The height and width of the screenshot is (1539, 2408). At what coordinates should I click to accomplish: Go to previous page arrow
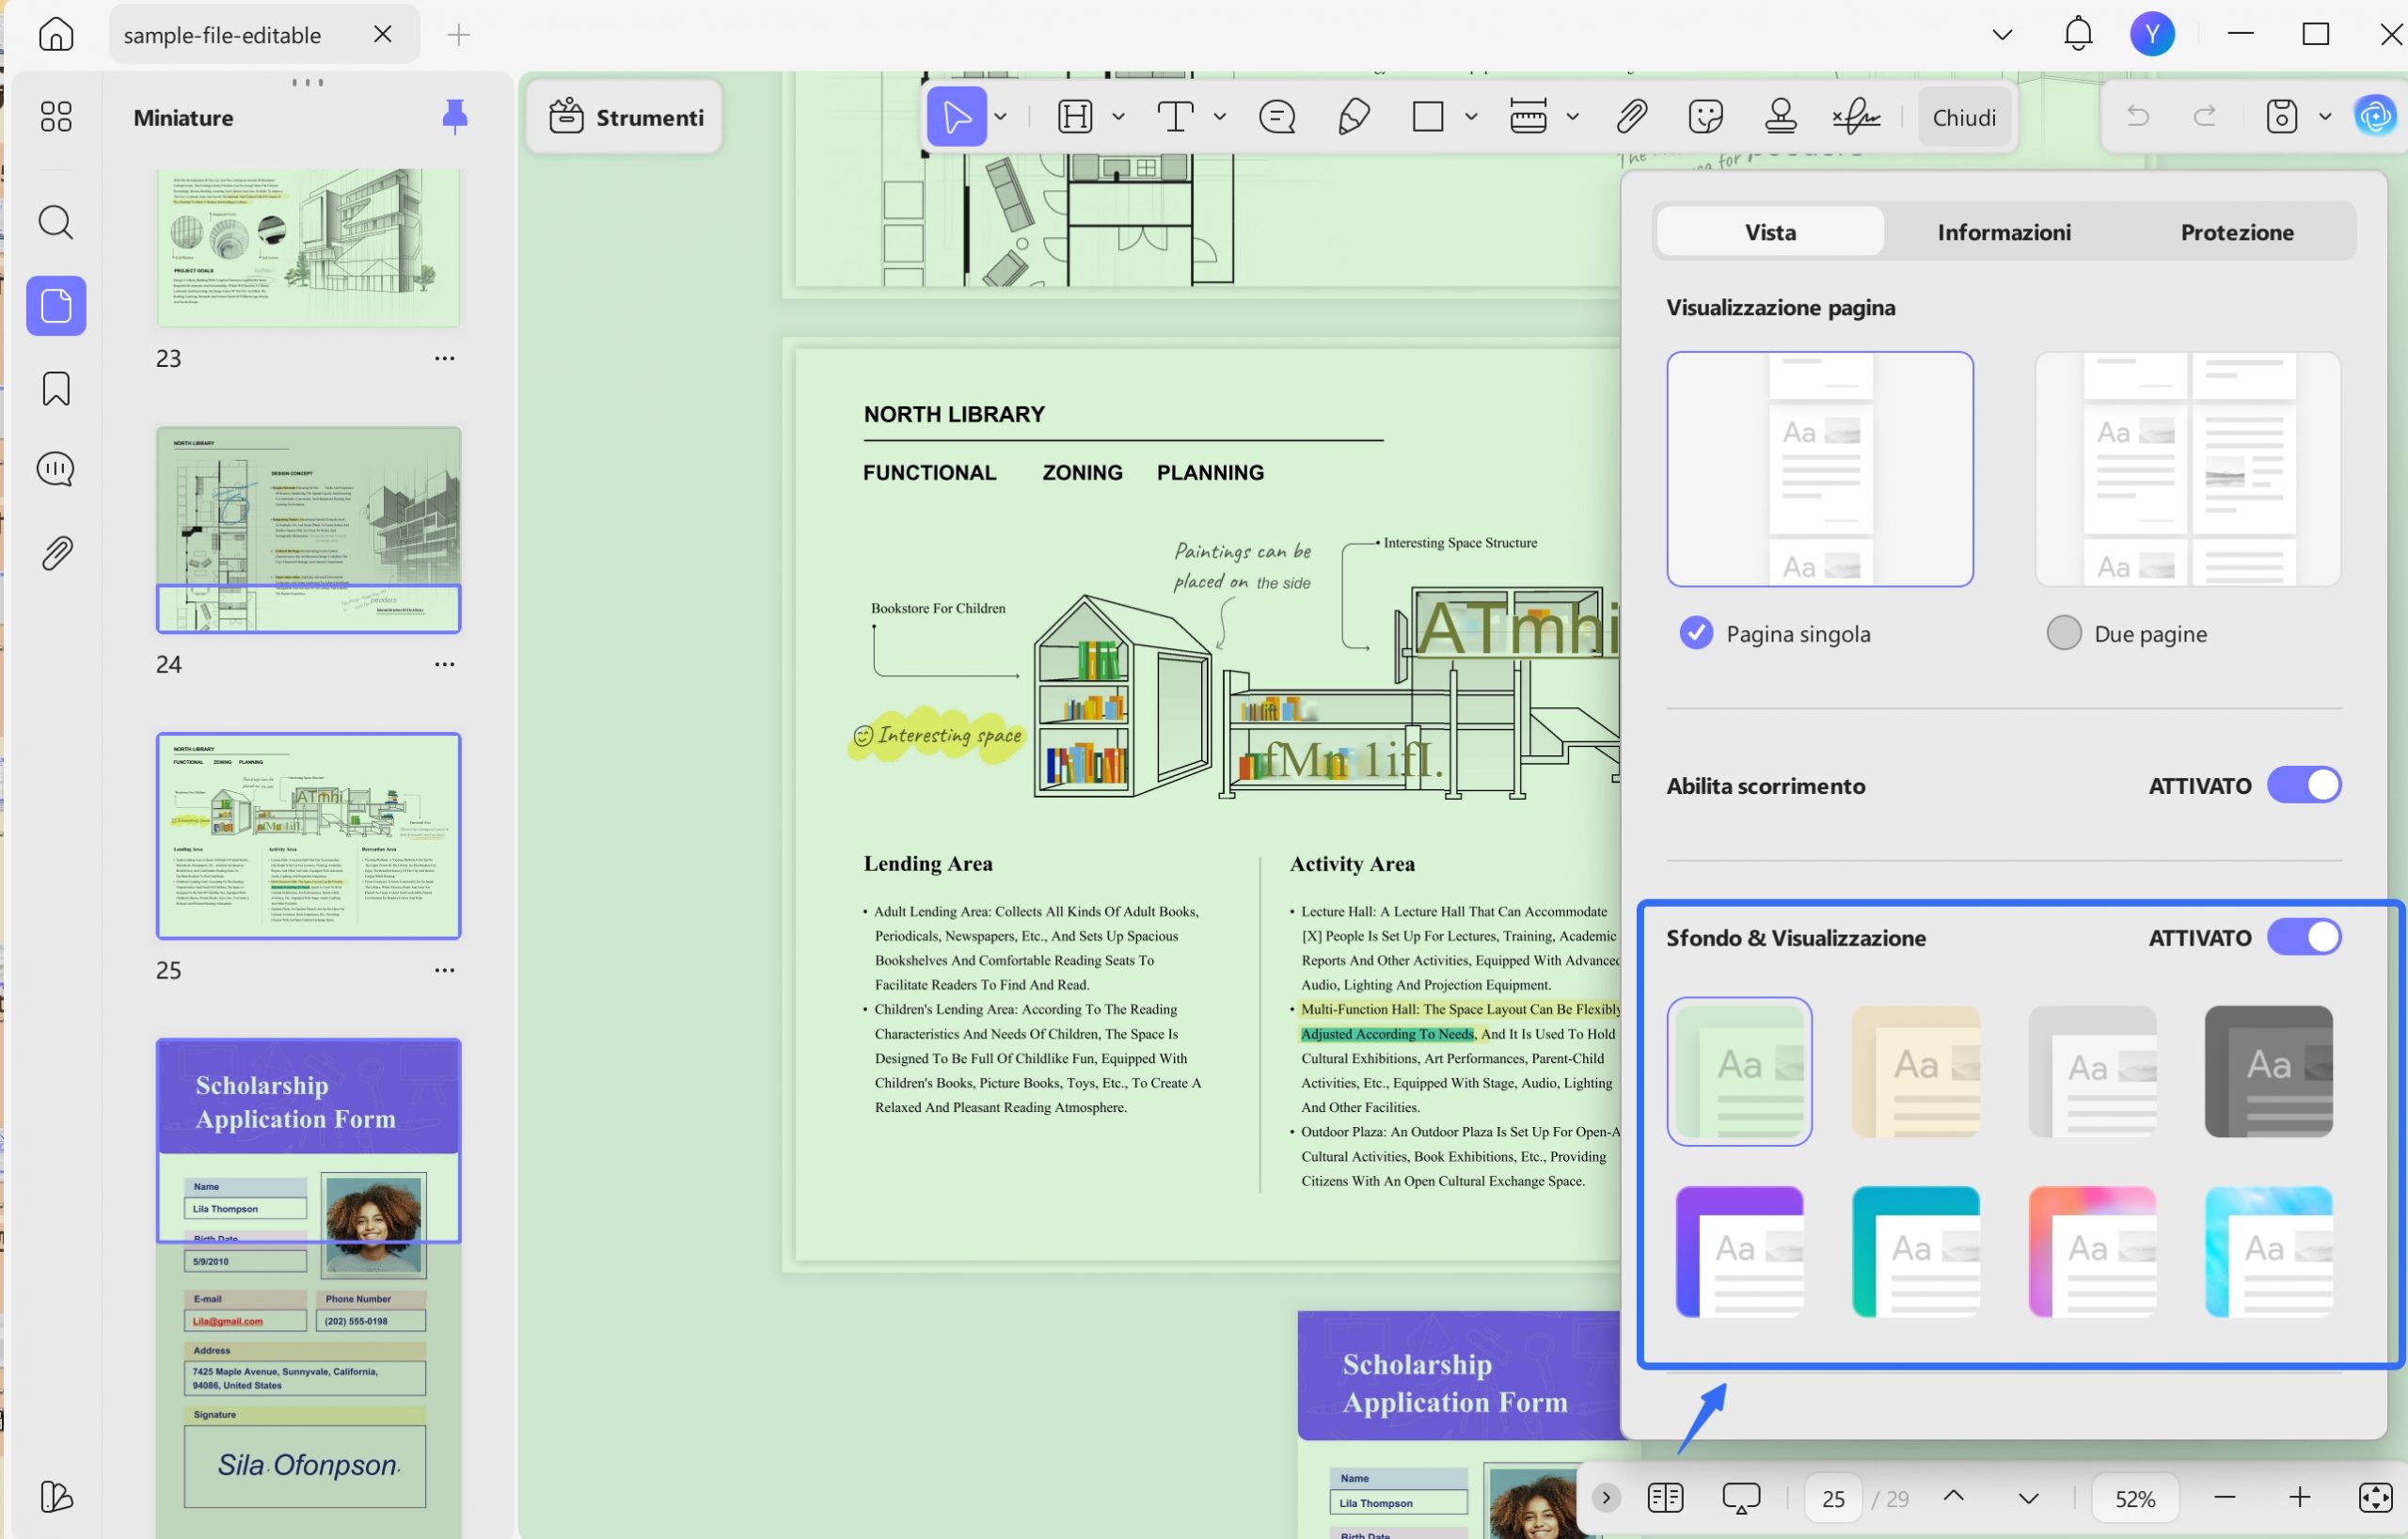click(x=1953, y=1497)
